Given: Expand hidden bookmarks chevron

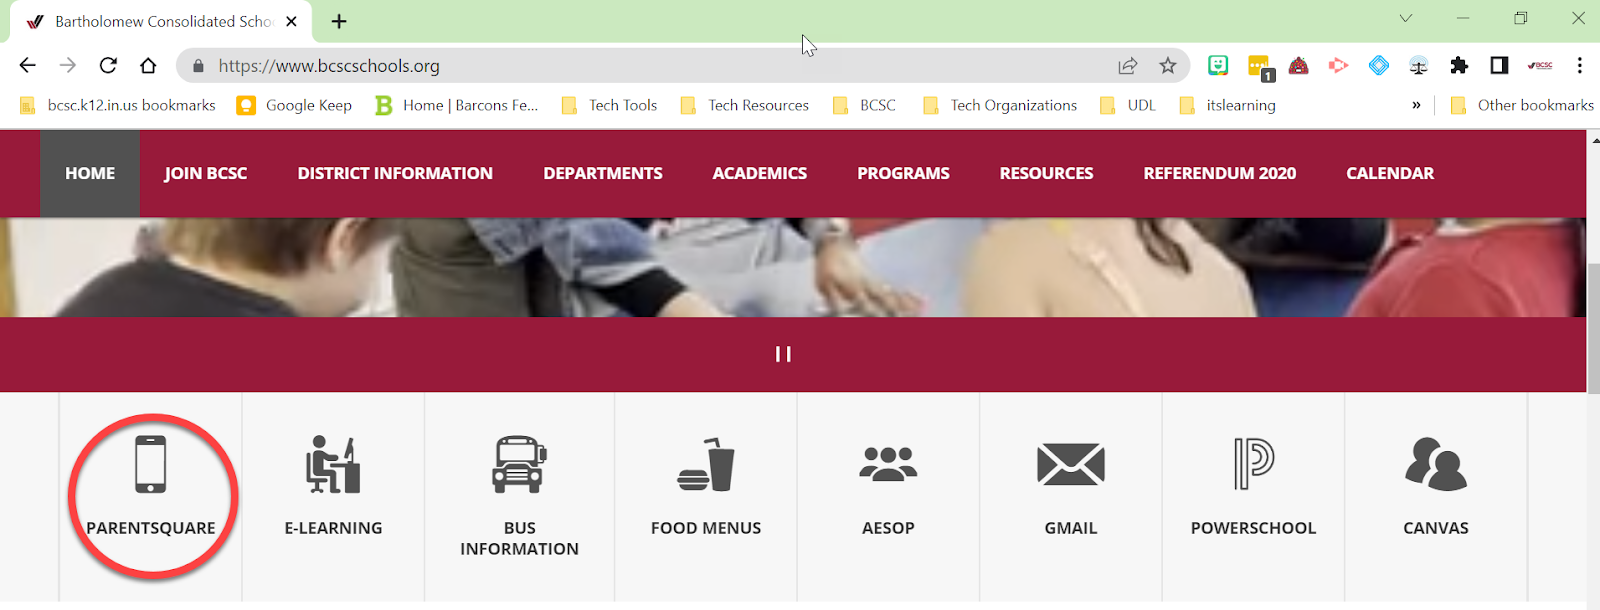Looking at the screenshot, I should (x=1416, y=105).
